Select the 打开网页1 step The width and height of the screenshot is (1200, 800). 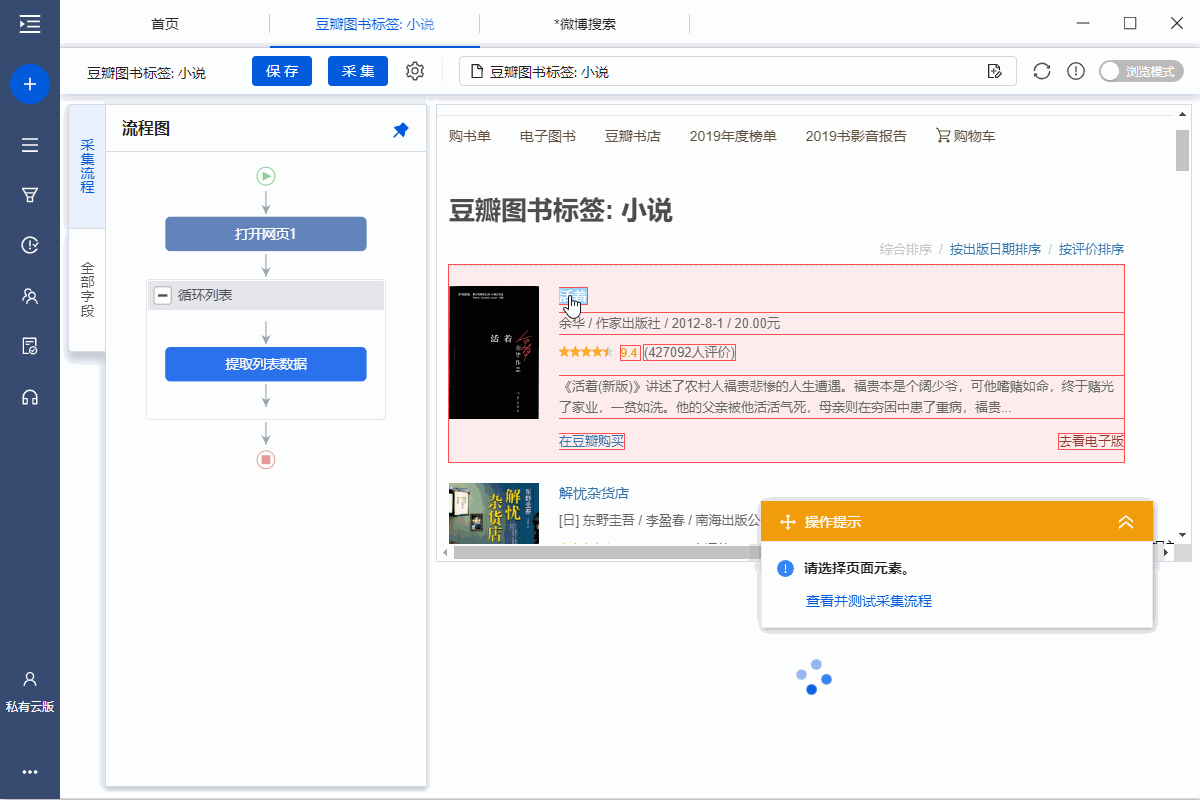click(x=266, y=234)
